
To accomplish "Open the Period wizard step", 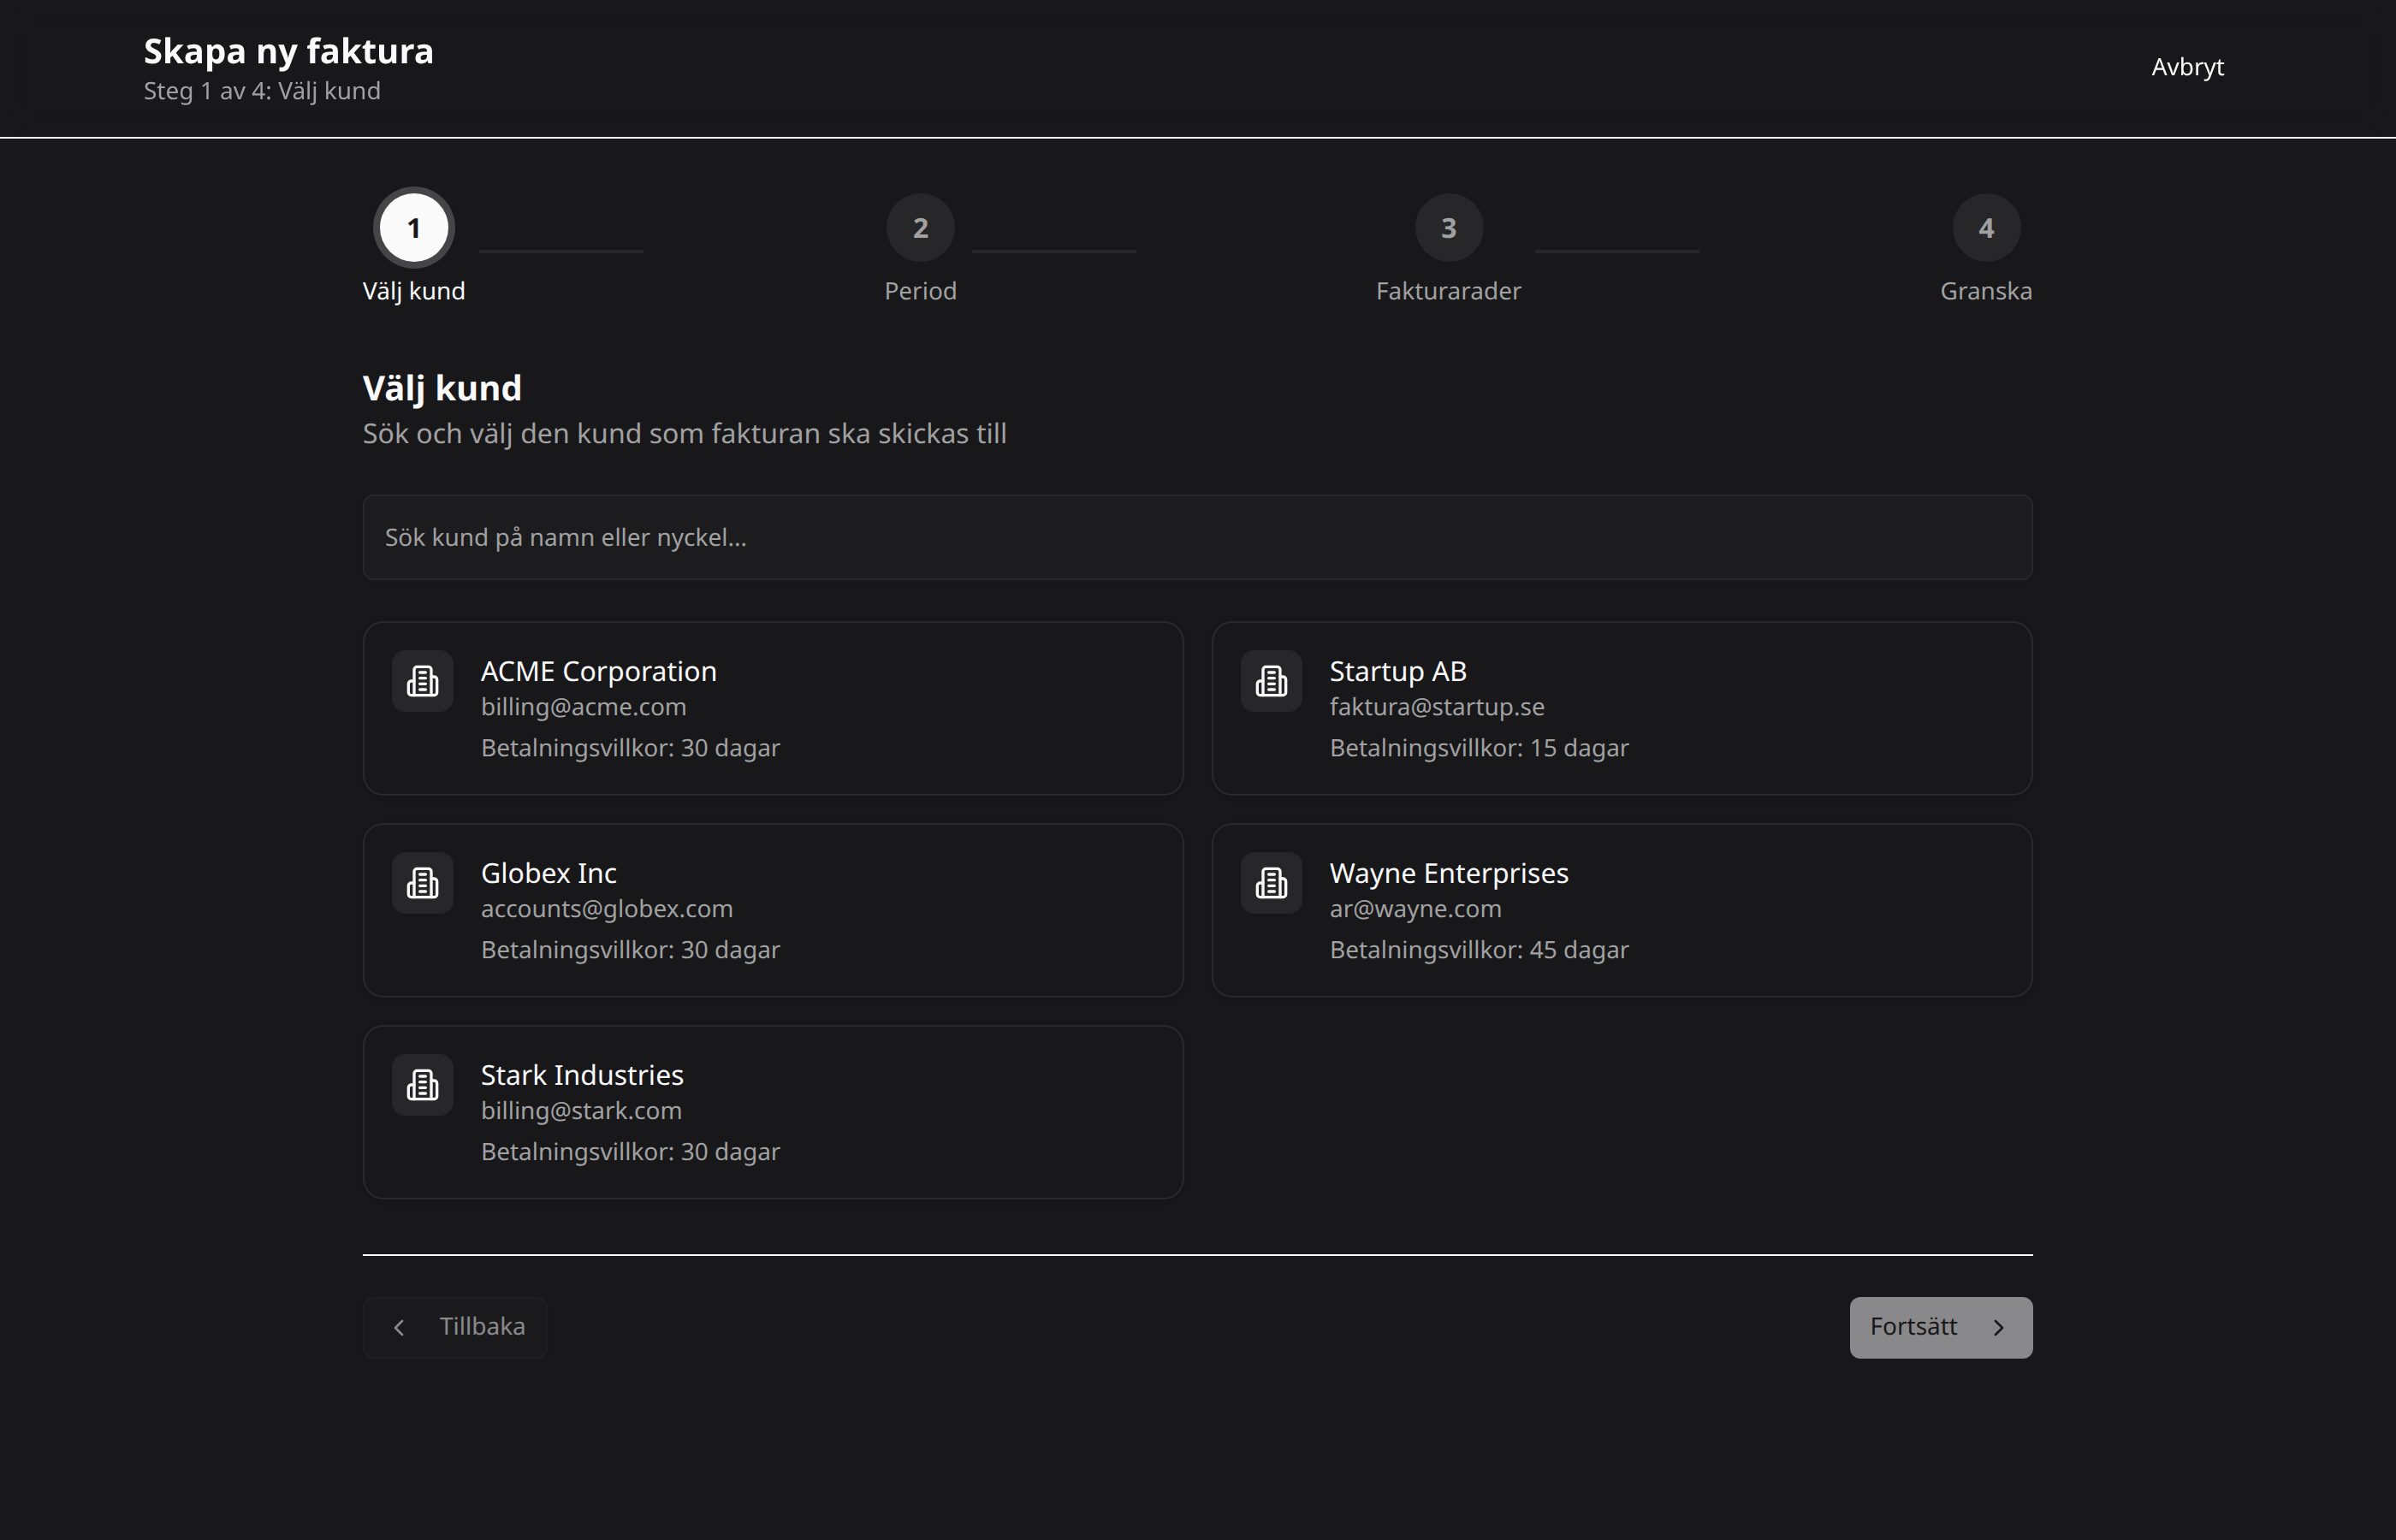I will coord(920,227).
